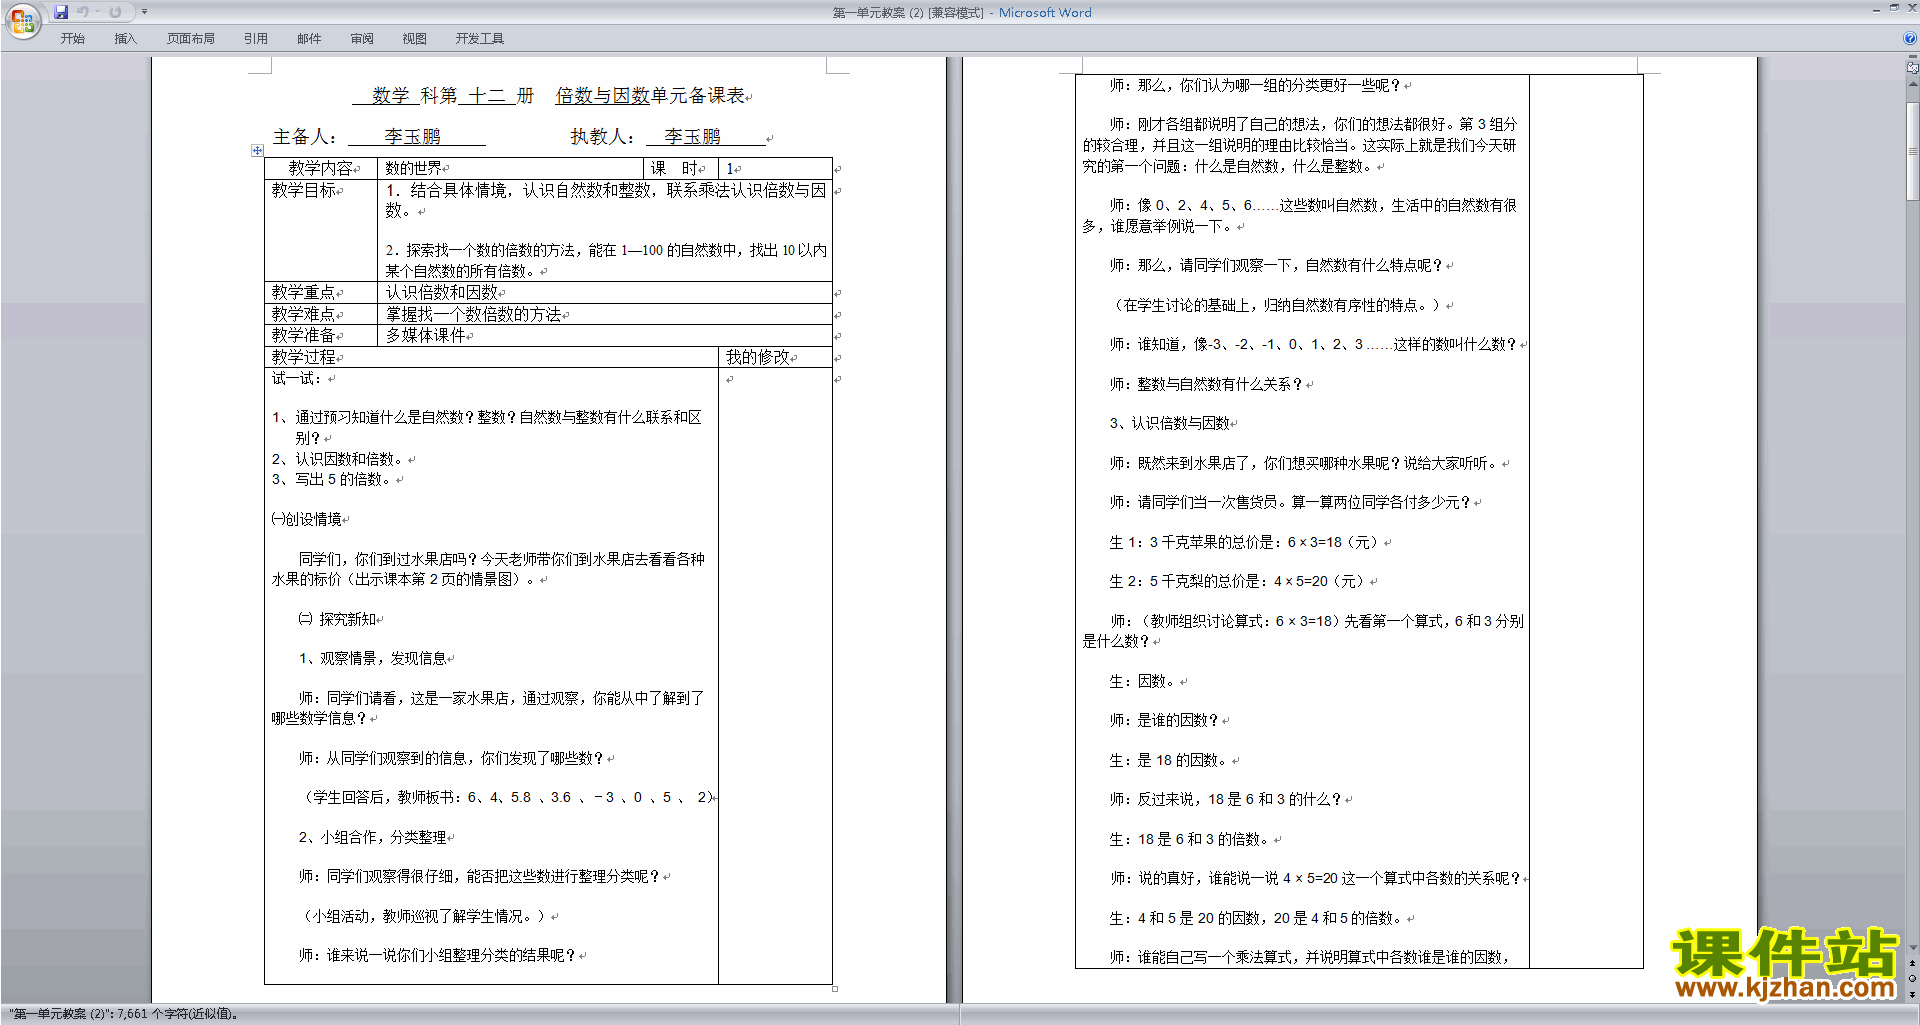This screenshot has width=1920, height=1025.
Task: Click the 课 时 label cell
Action: click(x=682, y=168)
